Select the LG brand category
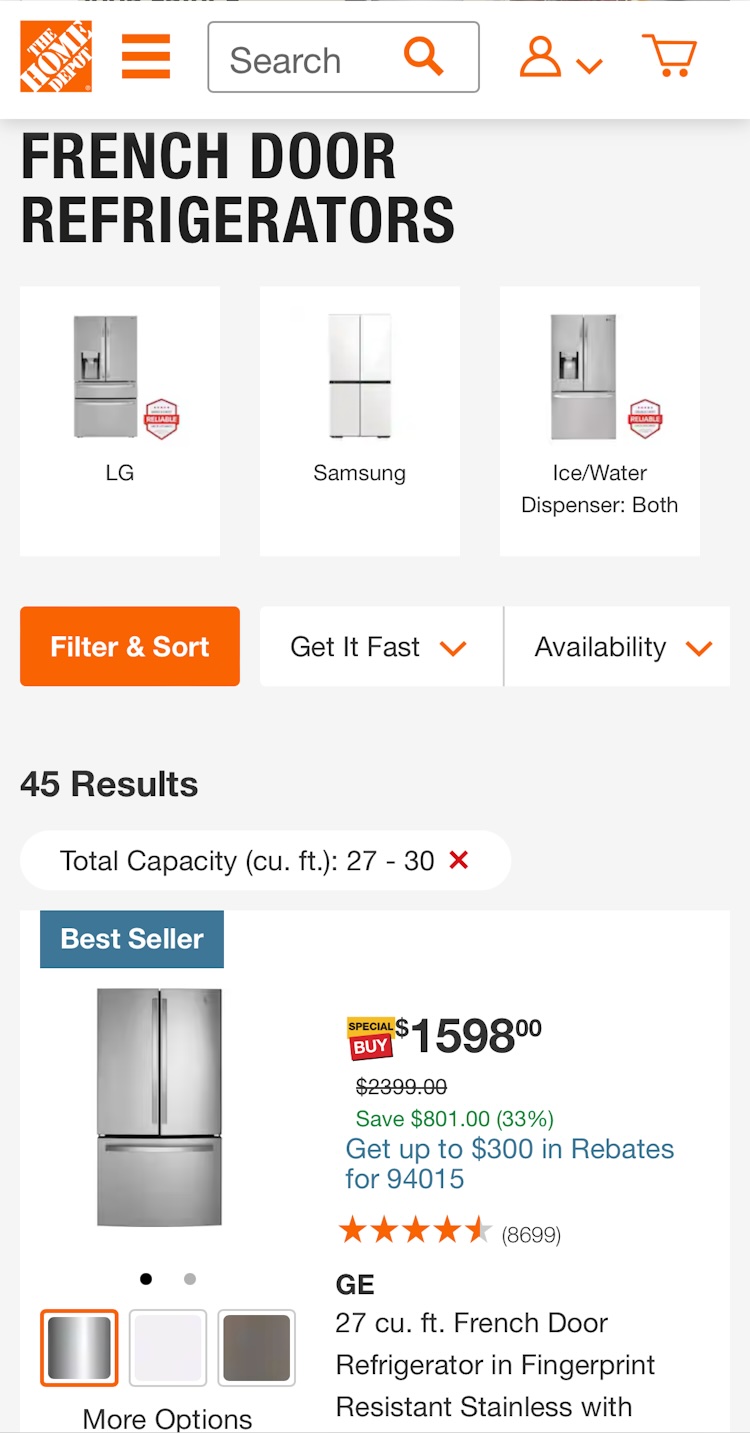This screenshot has height=1433, width=750. tap(120, 420)
